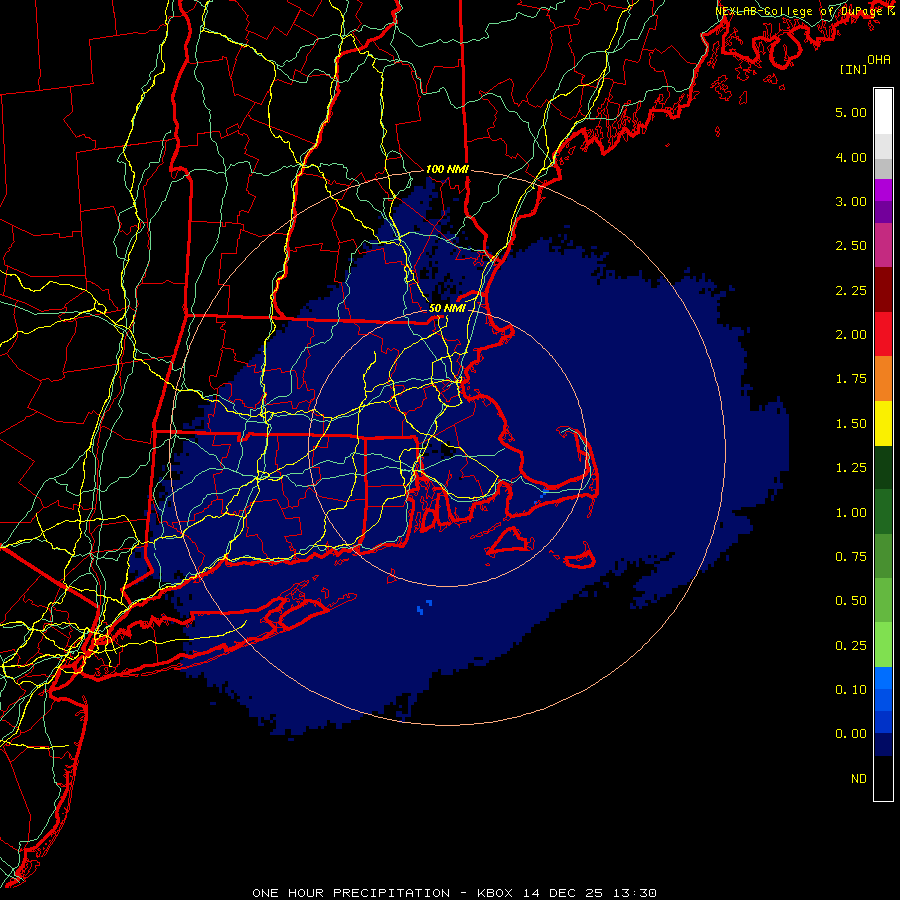
Task: Click the Martha's Vineyard island outline
Action: click(x=510, y=543)
